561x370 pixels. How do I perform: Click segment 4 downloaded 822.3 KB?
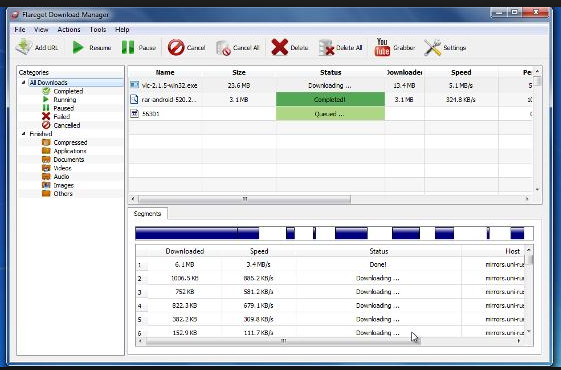pos(185,306)
